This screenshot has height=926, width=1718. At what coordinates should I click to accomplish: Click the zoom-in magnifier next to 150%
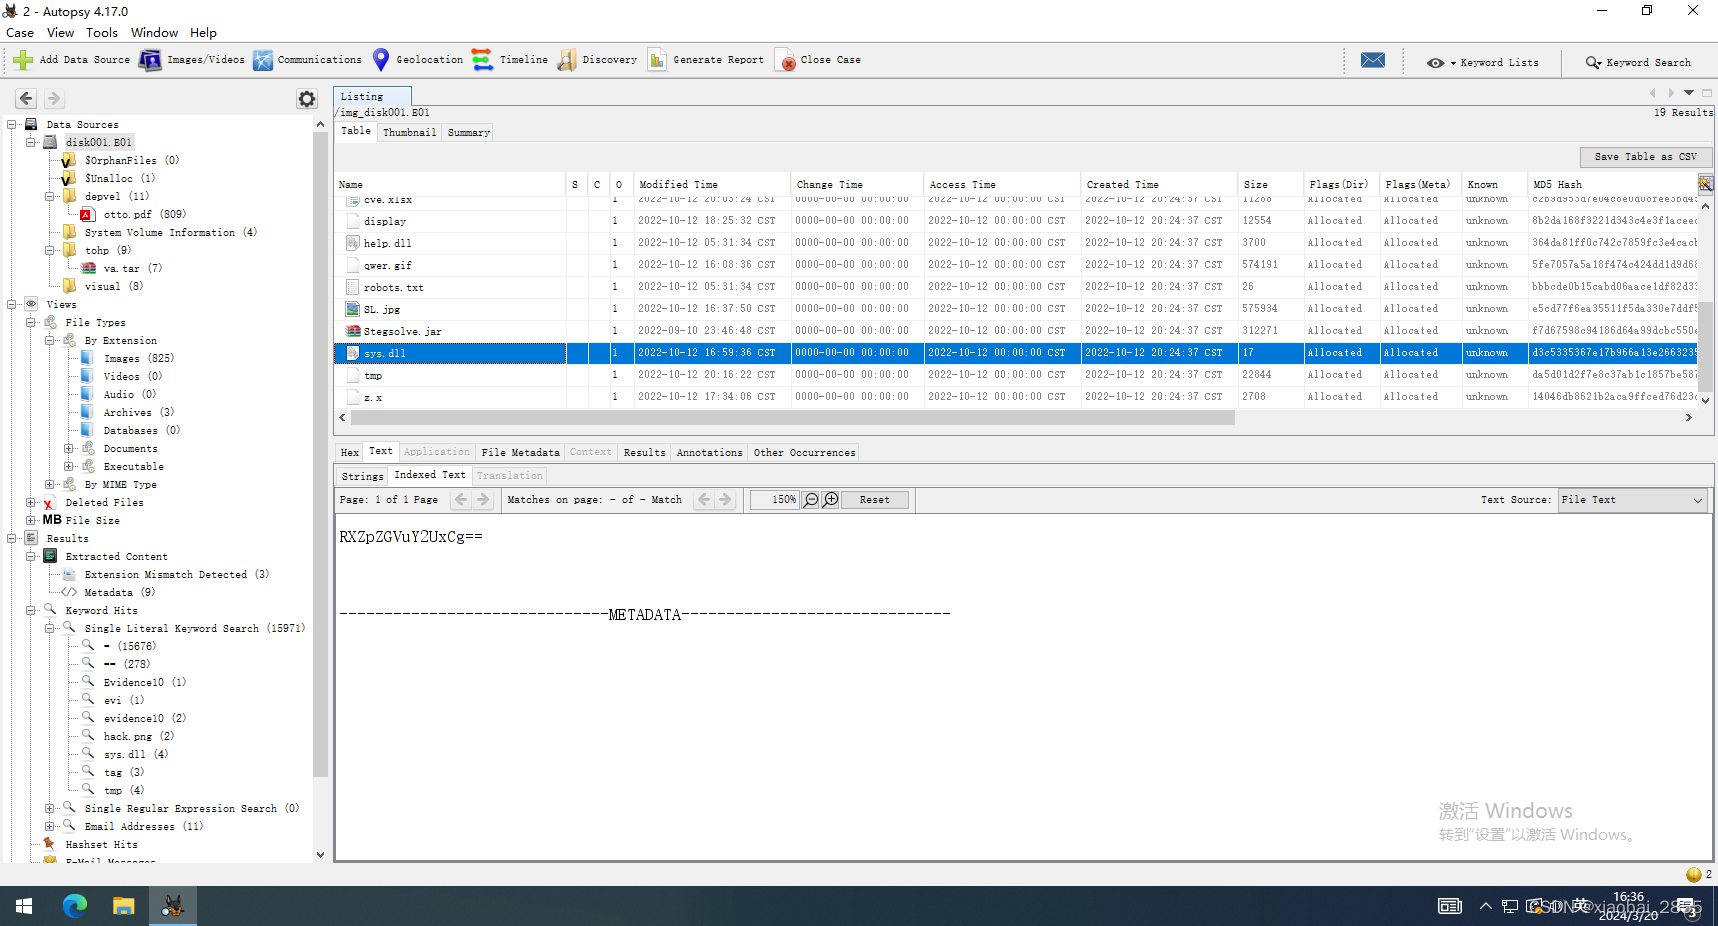pyautogui.click(x=829, y=499)
